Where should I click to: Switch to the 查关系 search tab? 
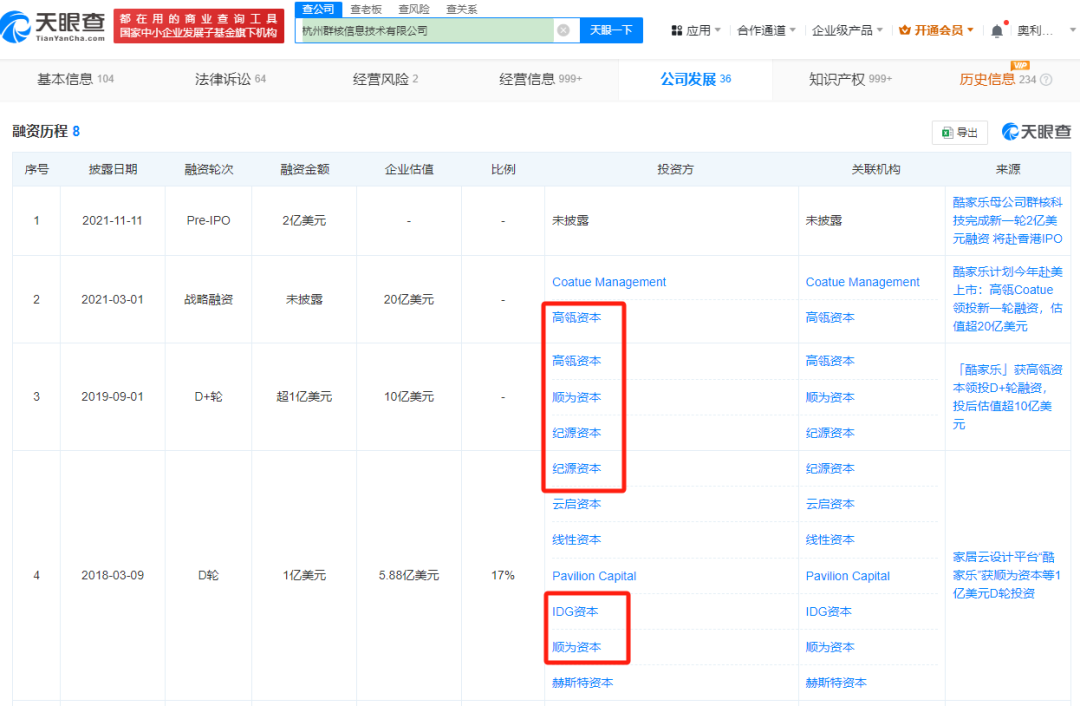(x=461, y=9)
